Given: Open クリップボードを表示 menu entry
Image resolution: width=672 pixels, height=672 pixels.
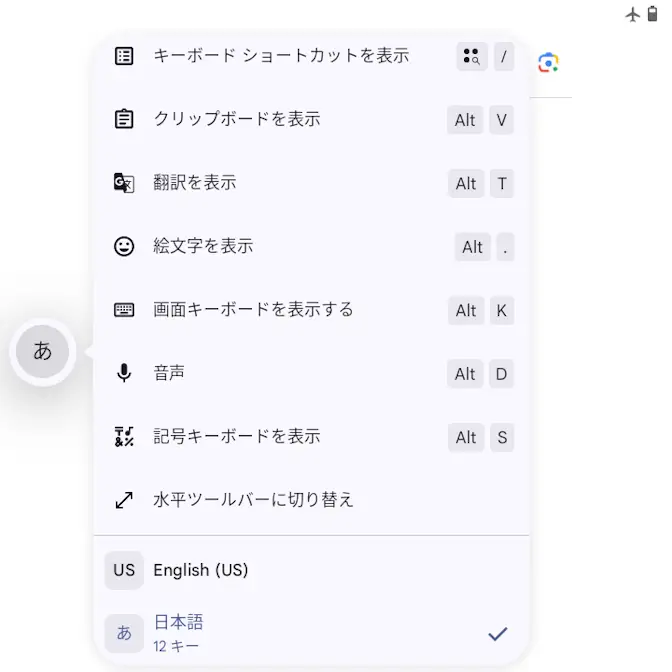Looking at the screenshot, I should pyautogui.click(x=237, y=120).
